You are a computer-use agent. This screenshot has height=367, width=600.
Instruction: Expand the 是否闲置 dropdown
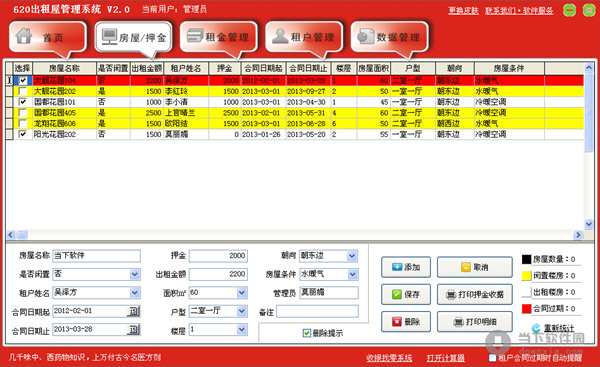click(x=135, y=274)
